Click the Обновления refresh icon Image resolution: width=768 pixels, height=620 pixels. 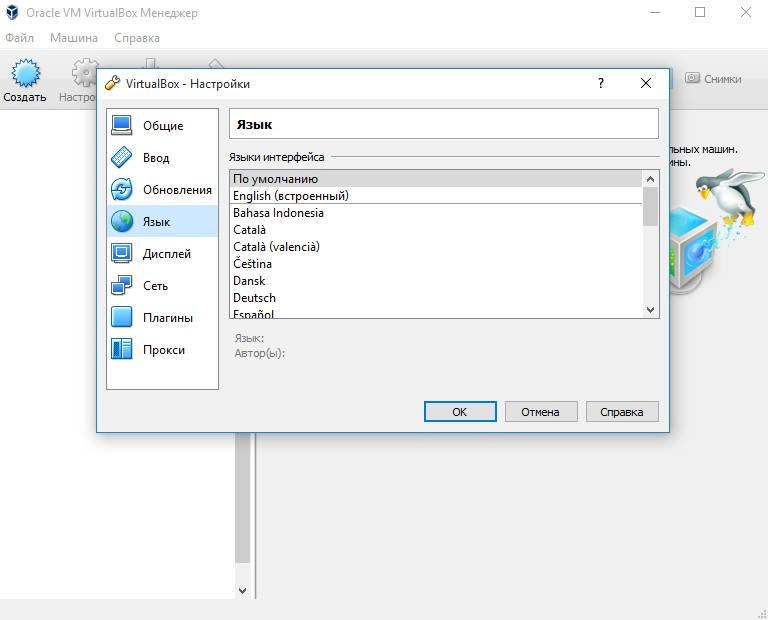121,190
